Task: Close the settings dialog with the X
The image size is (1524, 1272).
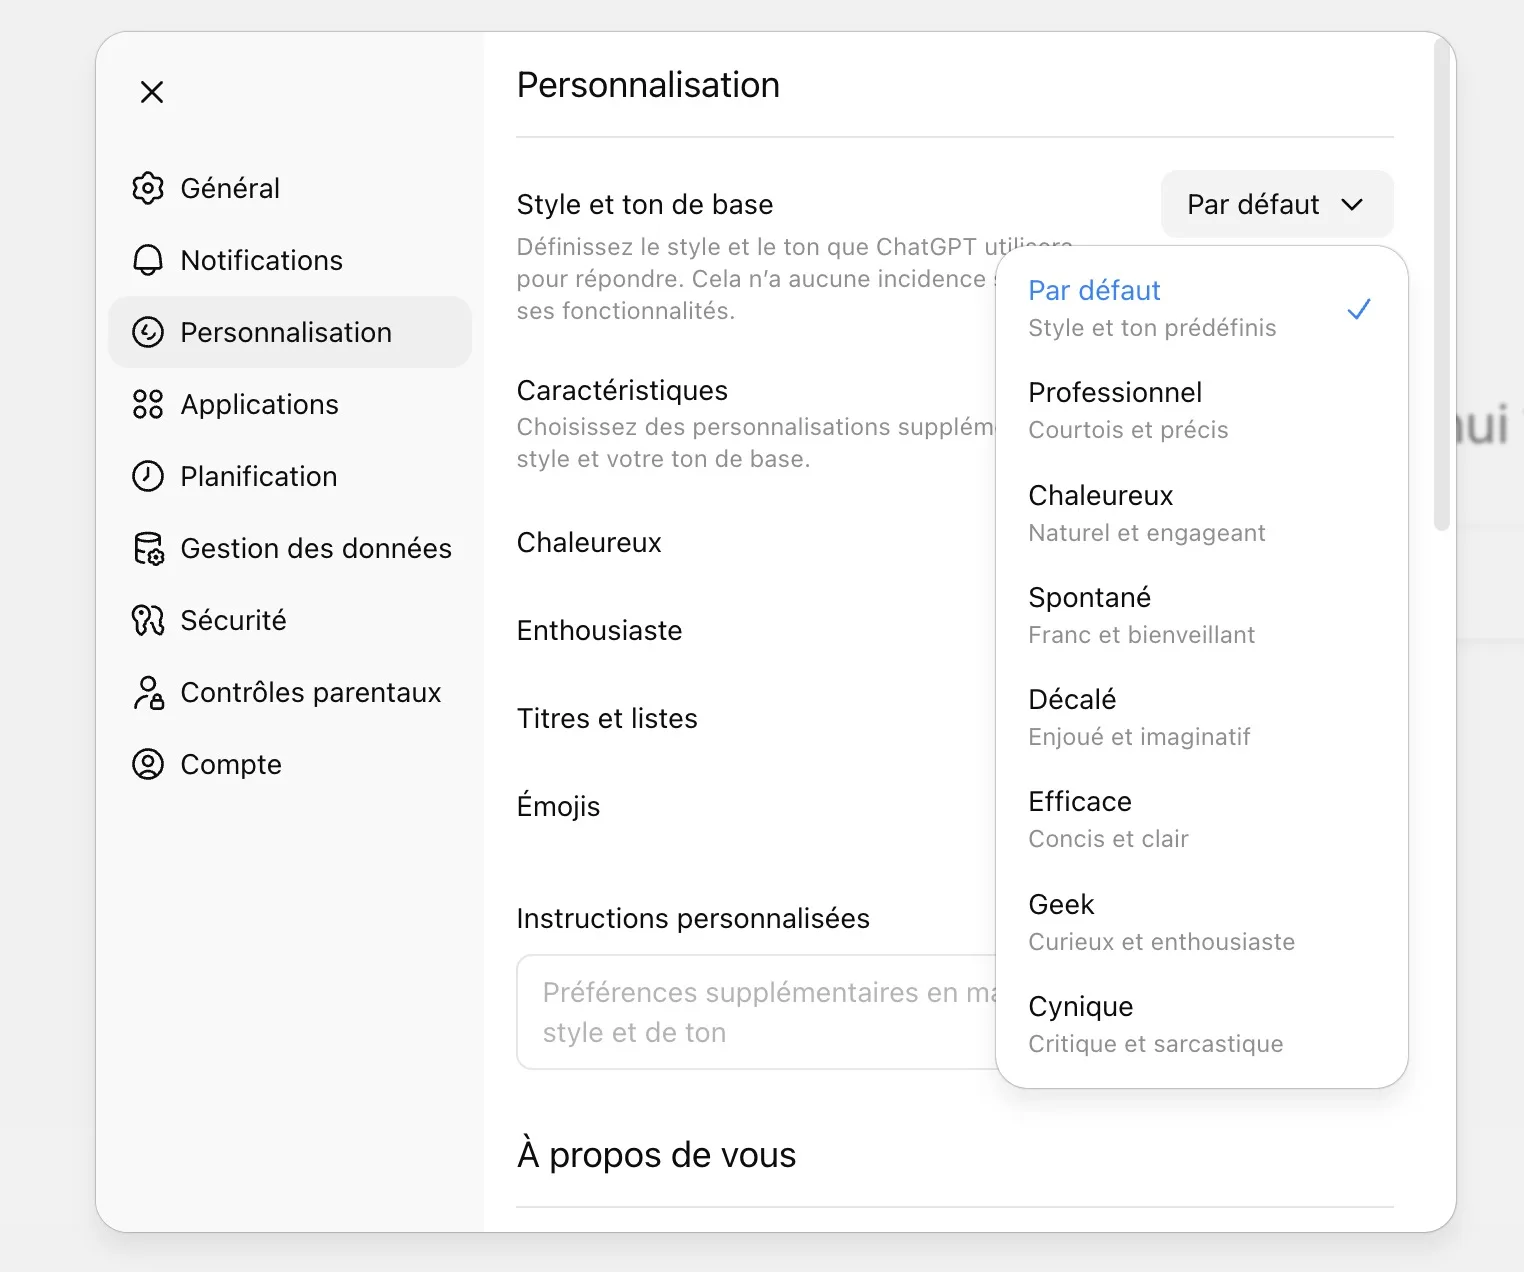Action: click(x=152, y=92)
